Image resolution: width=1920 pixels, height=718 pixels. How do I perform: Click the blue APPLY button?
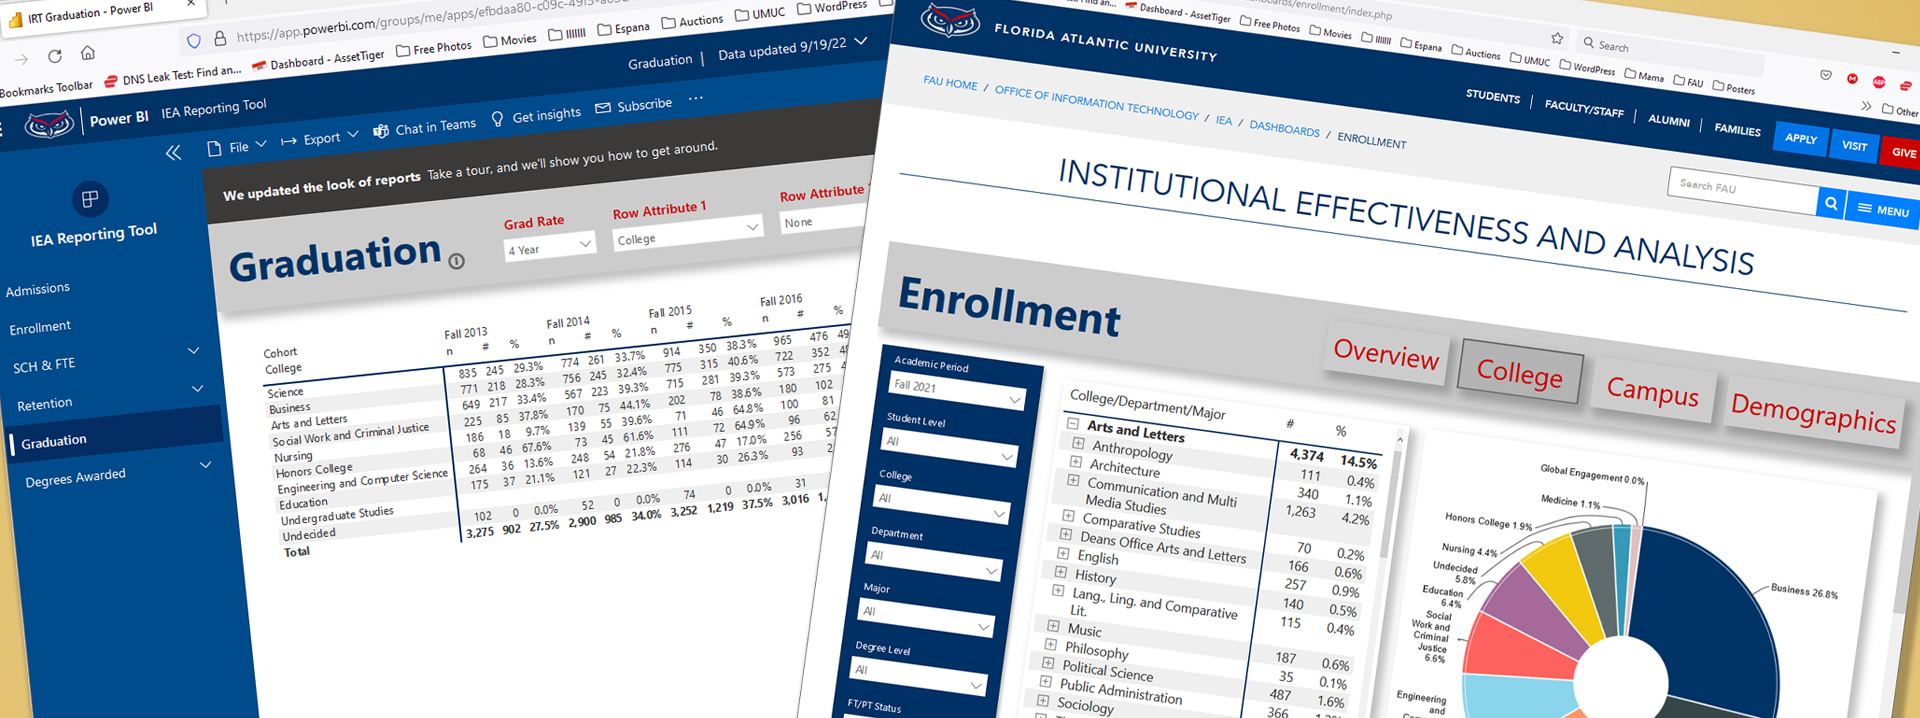[1800, 139]
